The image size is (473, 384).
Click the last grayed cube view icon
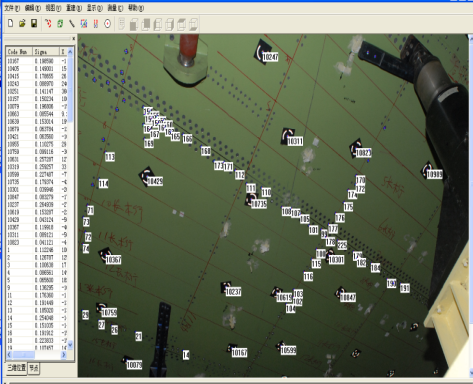tap(193, 24)
